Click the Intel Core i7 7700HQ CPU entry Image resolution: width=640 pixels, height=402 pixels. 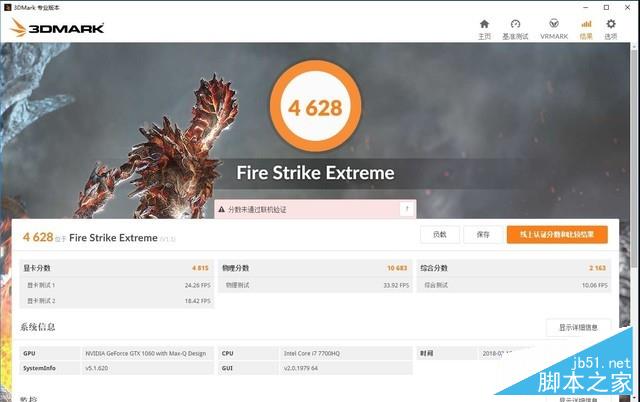point(311,353)
